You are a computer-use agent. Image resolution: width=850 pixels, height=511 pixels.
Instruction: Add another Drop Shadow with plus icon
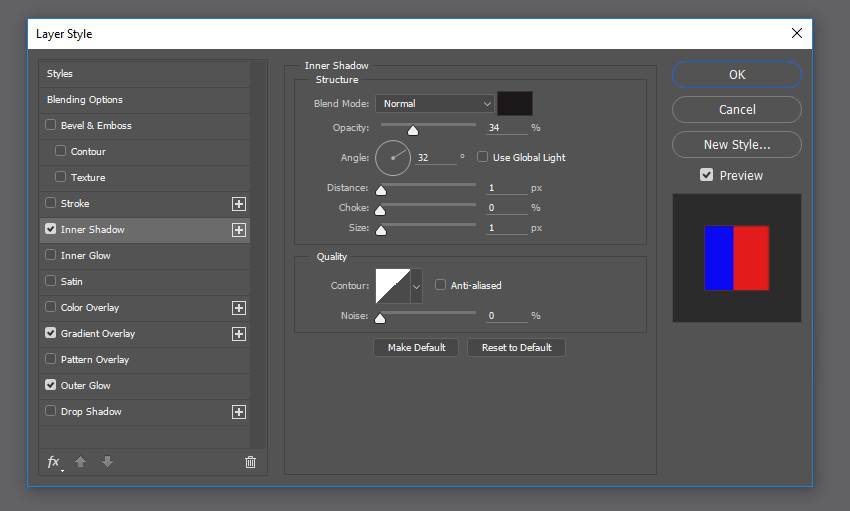click(239, 412)
